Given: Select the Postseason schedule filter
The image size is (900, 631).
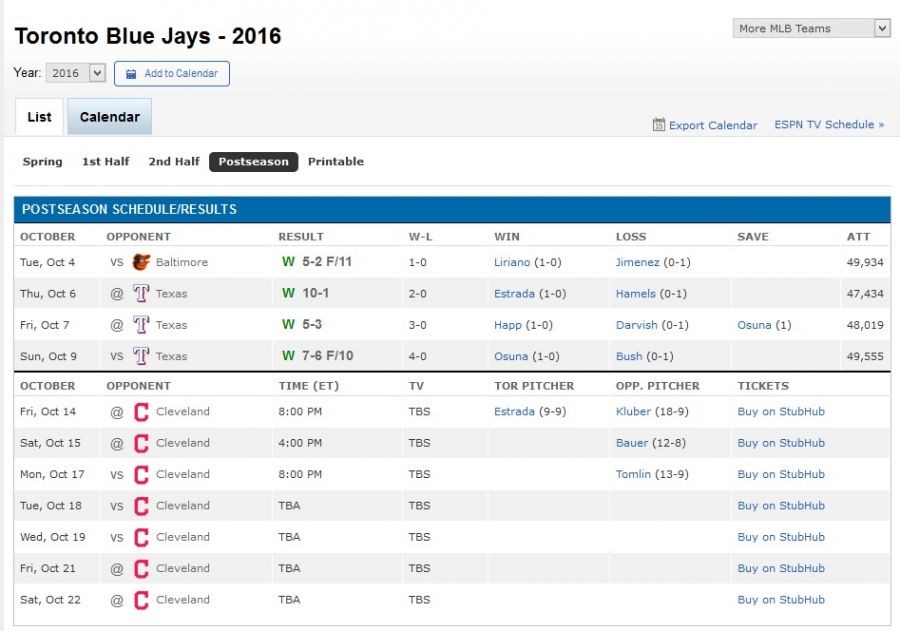Looking at the screenshot, I should [254, 162].
